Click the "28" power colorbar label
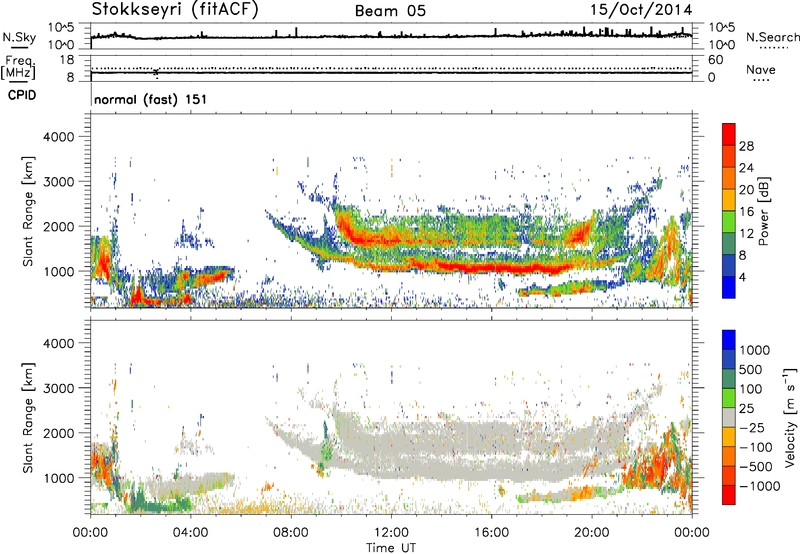 pos(746,146)
